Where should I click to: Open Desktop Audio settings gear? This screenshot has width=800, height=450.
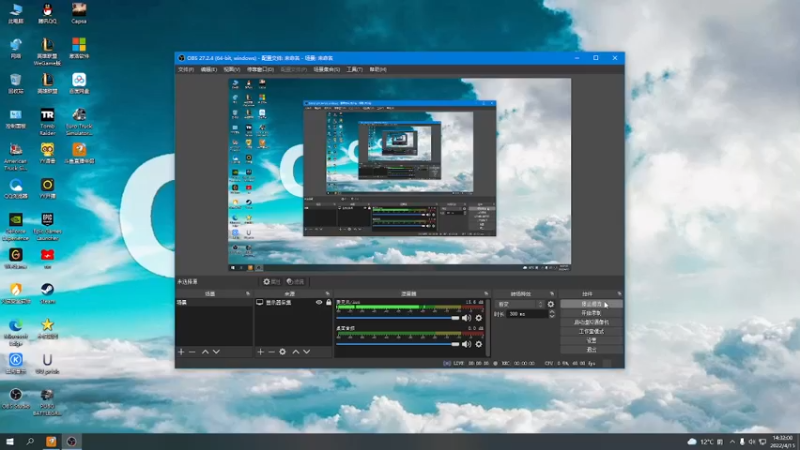[x=479, y=344]
